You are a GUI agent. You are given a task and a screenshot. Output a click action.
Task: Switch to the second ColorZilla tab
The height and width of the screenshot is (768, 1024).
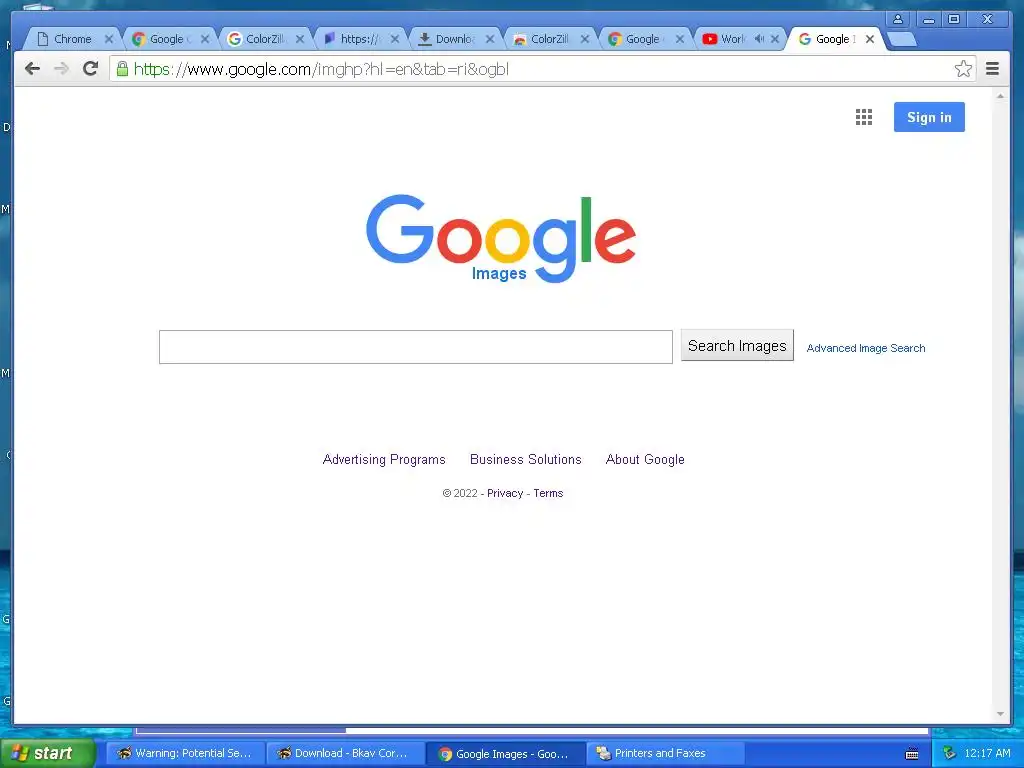click(x=549, y=39)
